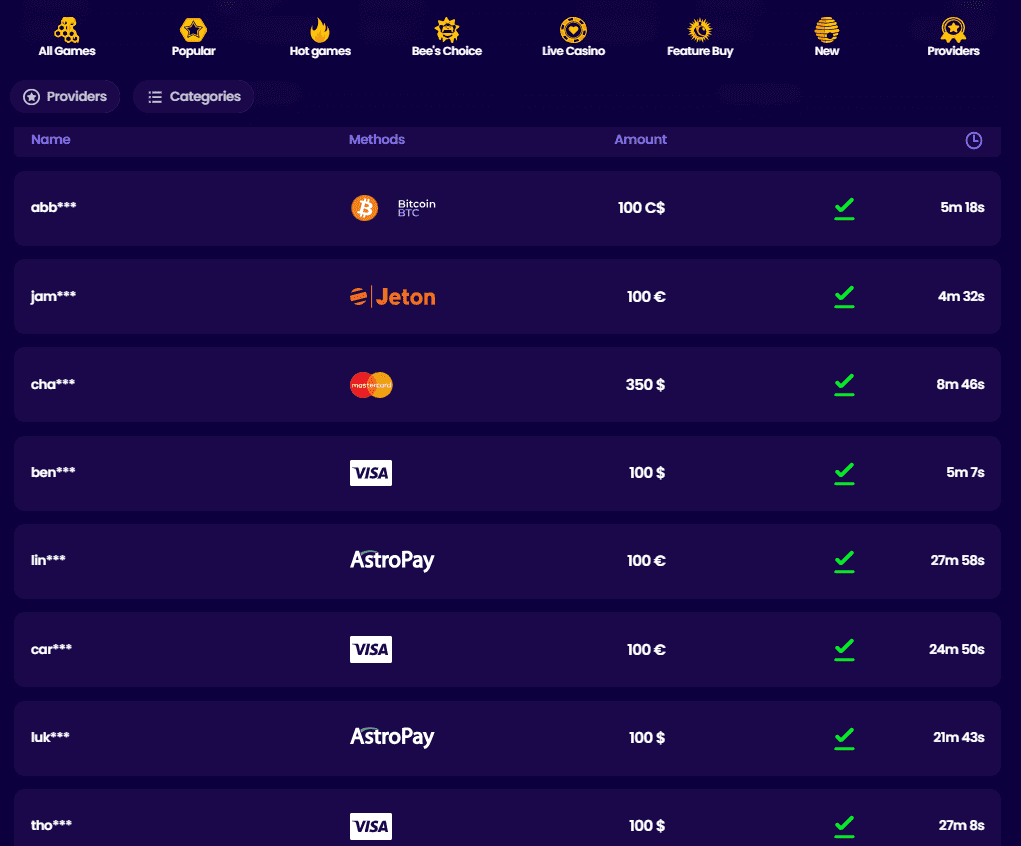Open Hot games flame category
This screenshot has width=1021, height=846.
[x=320, y=30]
